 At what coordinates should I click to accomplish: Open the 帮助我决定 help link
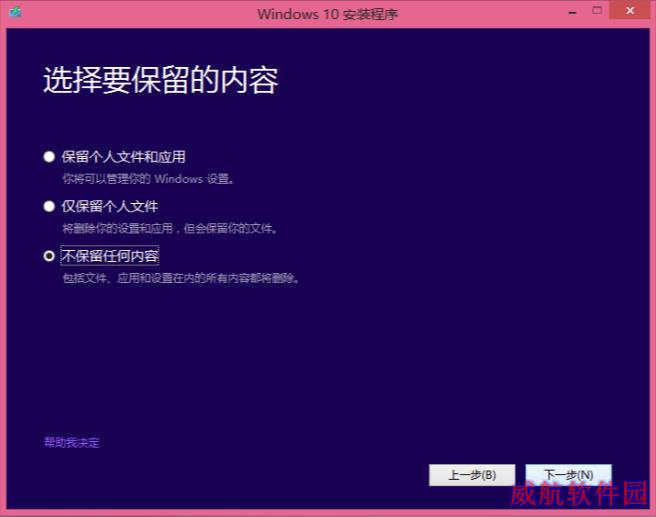pyautogui.click(x=72, y=442)
